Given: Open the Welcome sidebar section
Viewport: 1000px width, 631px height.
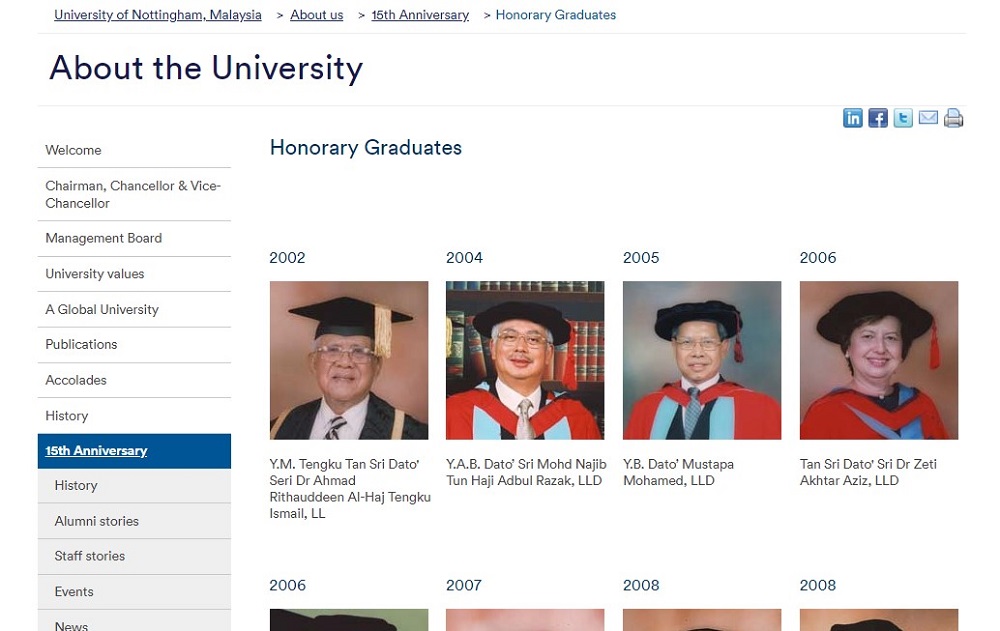Looking at the screenshot, I should [73, 150].
